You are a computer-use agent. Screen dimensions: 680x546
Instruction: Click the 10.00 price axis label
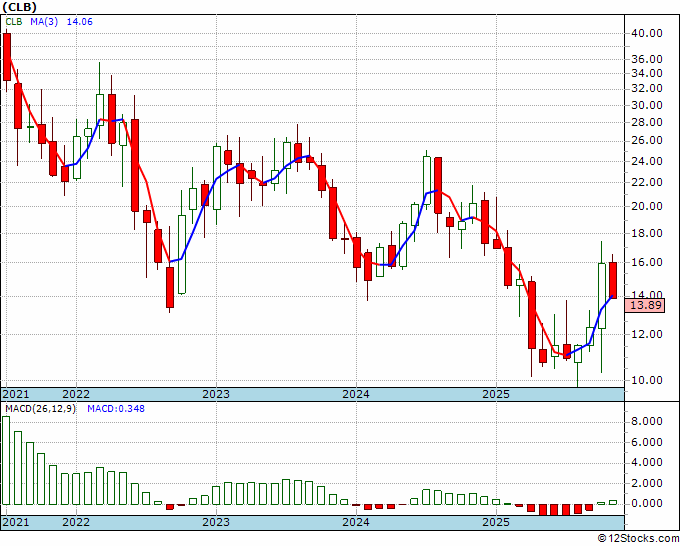click(x=646, y=380)
